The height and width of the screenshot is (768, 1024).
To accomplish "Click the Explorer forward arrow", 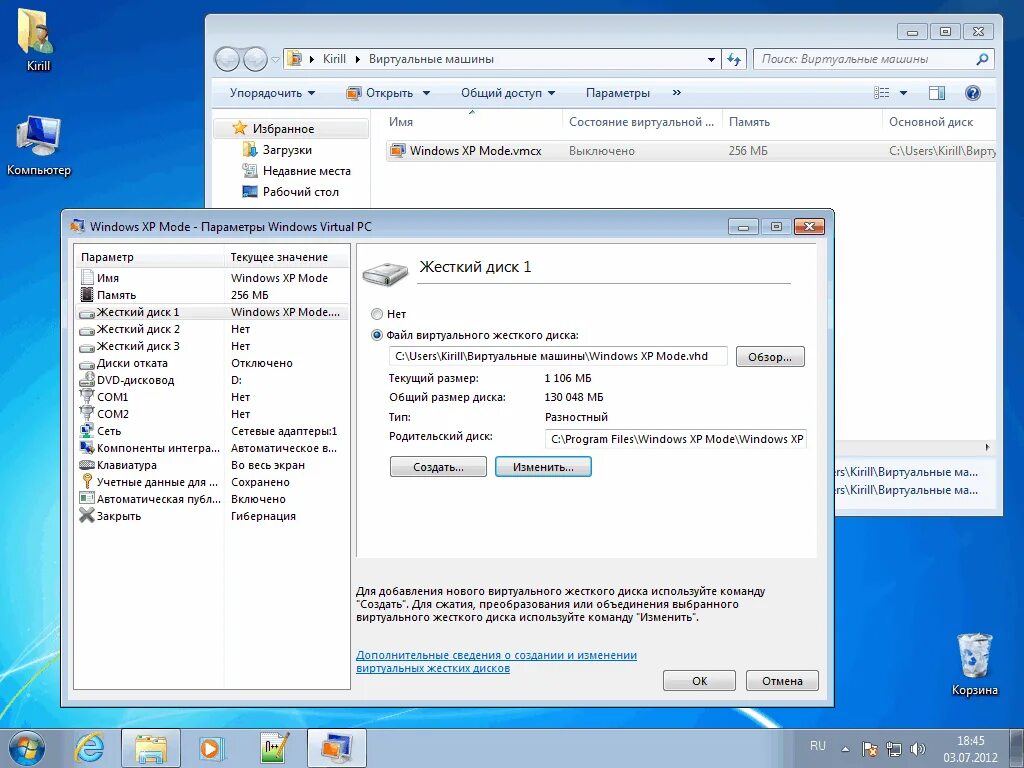I will click(255, 59).
